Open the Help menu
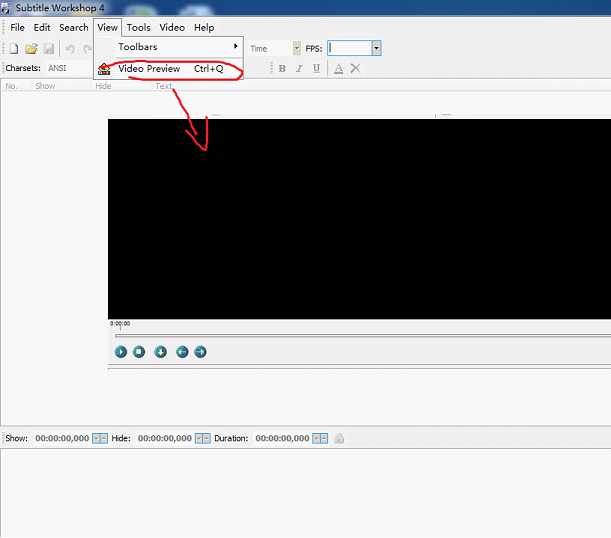 204,28
